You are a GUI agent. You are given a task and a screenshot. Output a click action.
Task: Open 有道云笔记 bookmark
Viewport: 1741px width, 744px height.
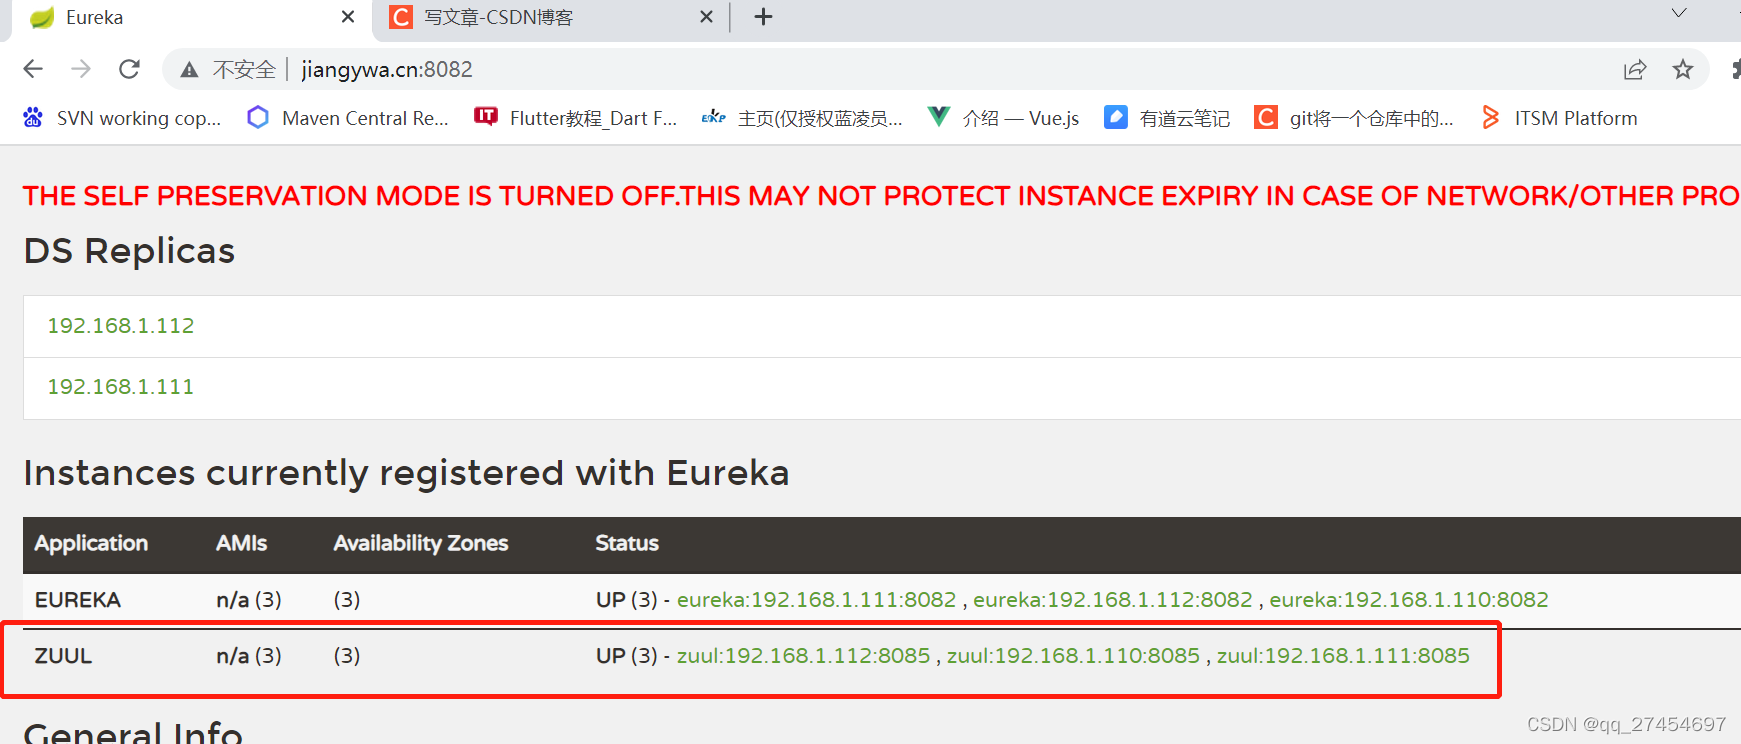[x=1167, y=118]
